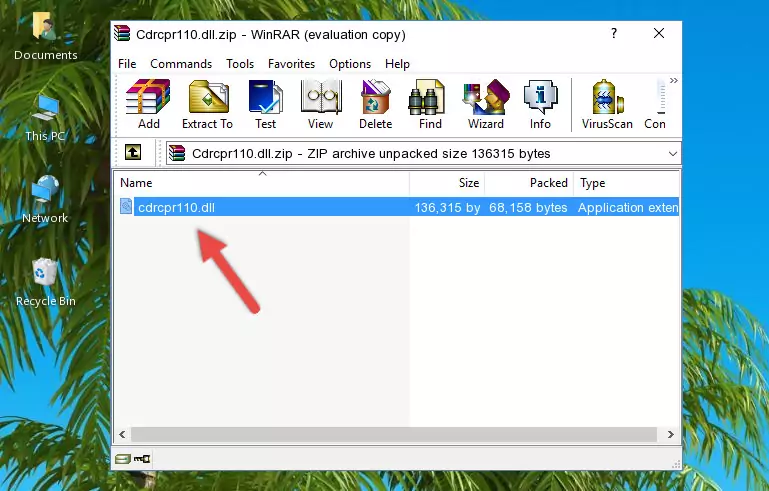This screenshot has width=769, height=491.
Task: Select the This PC desktop icon
Action: pos(45,118)
